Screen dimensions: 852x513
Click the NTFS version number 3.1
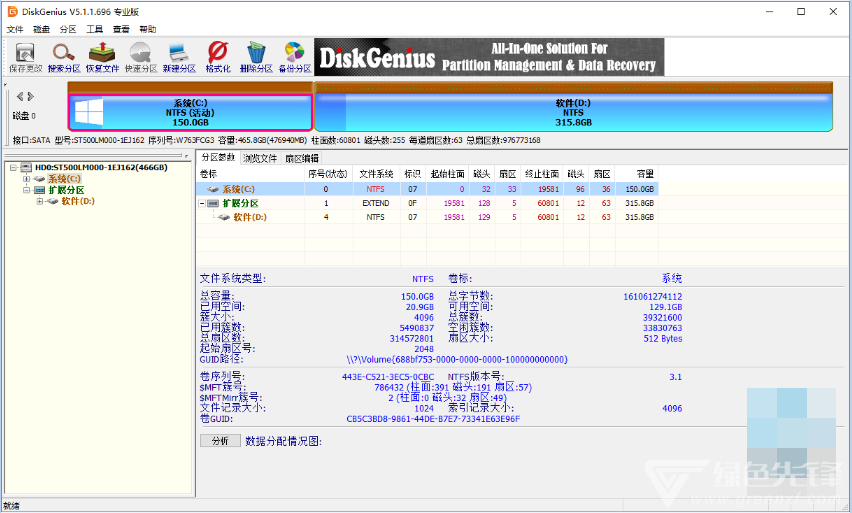(675, 377)
